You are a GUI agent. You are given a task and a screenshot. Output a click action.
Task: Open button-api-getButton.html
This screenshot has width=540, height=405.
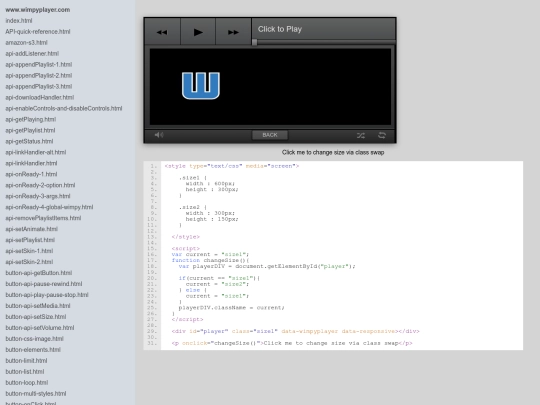(x=39, y=273)
